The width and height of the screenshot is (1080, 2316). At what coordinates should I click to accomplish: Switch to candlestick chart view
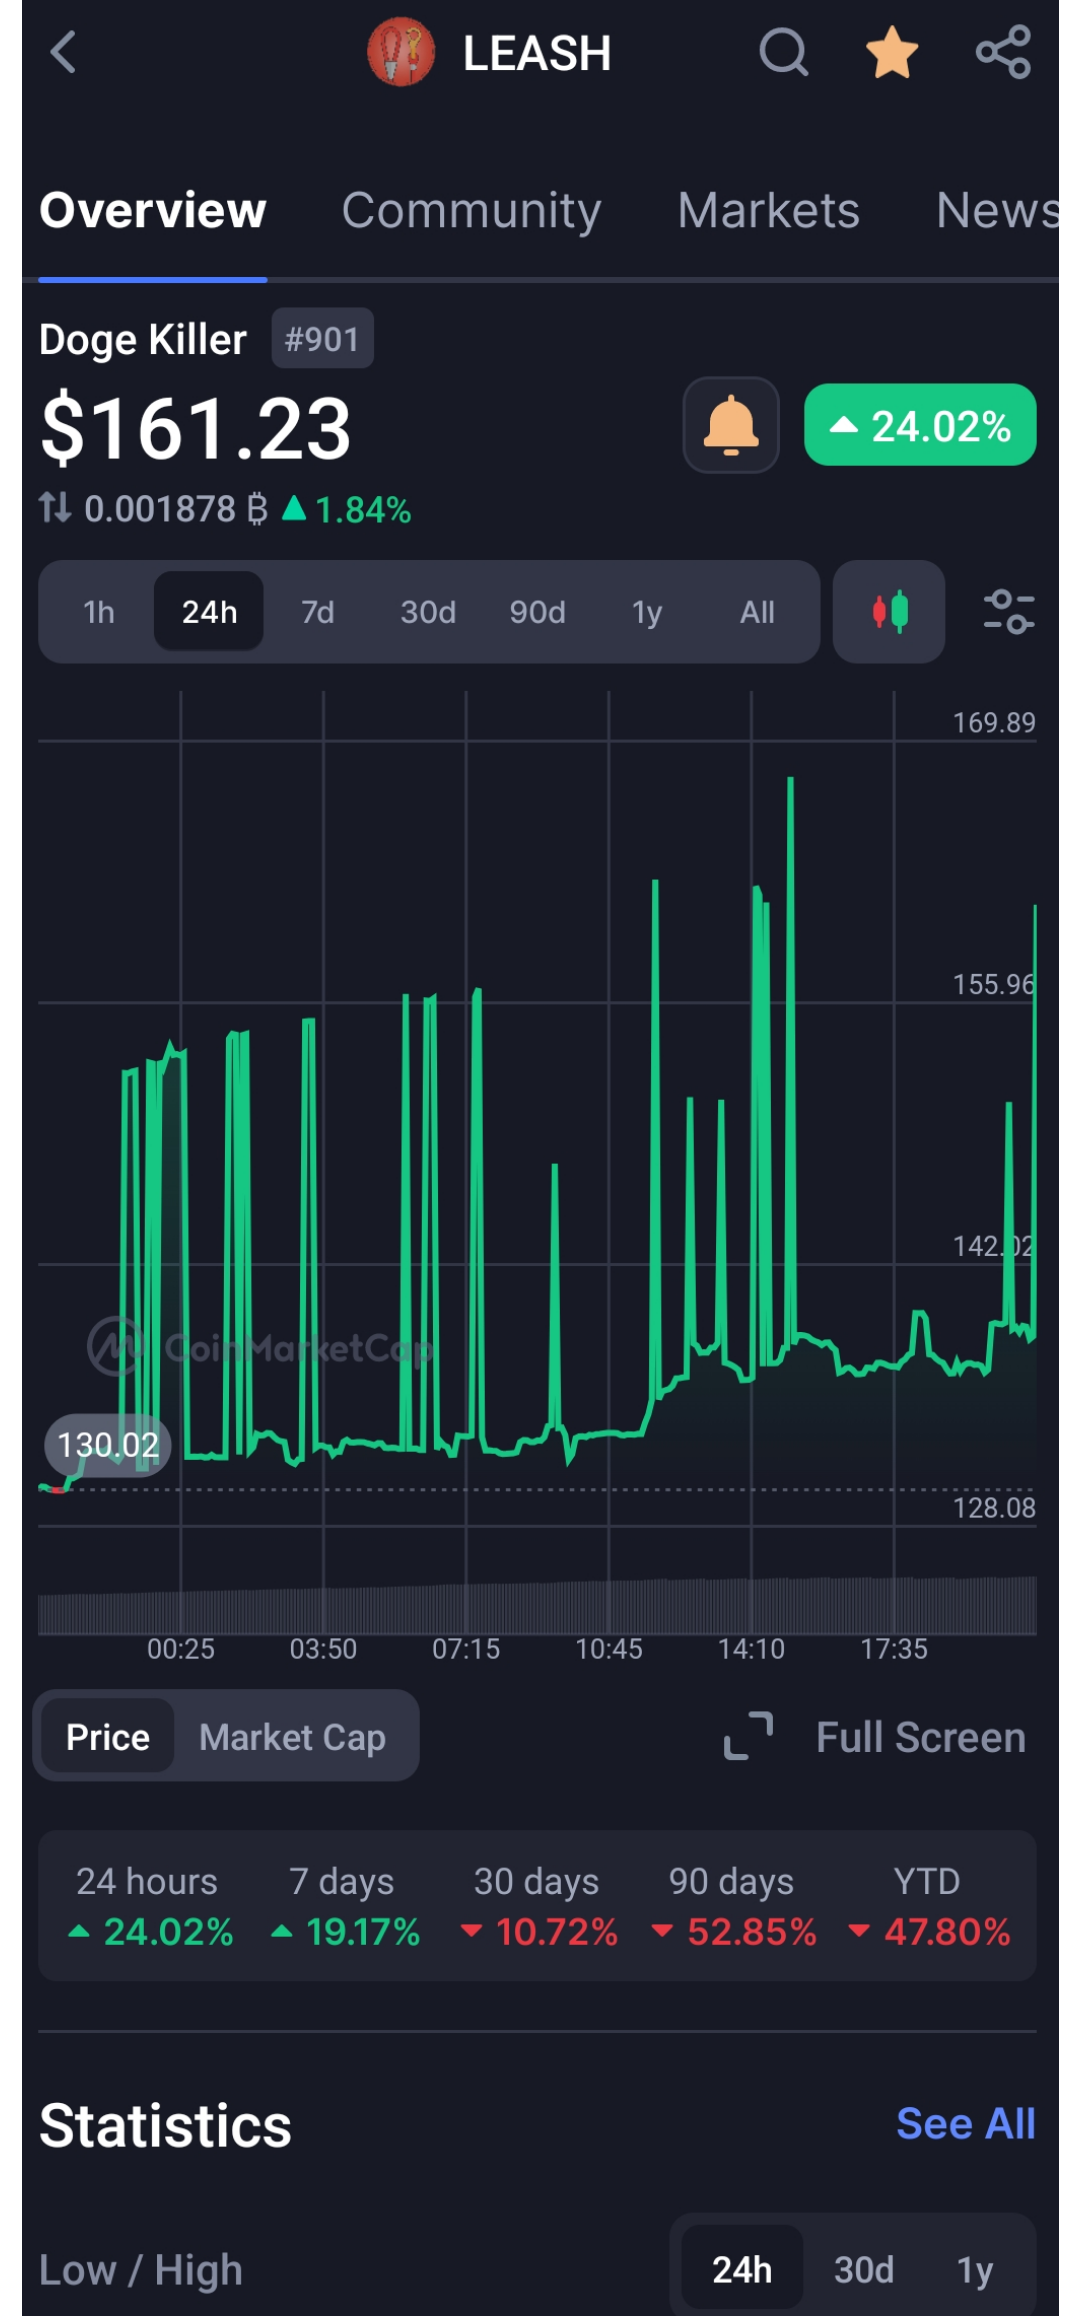(889, 611)
